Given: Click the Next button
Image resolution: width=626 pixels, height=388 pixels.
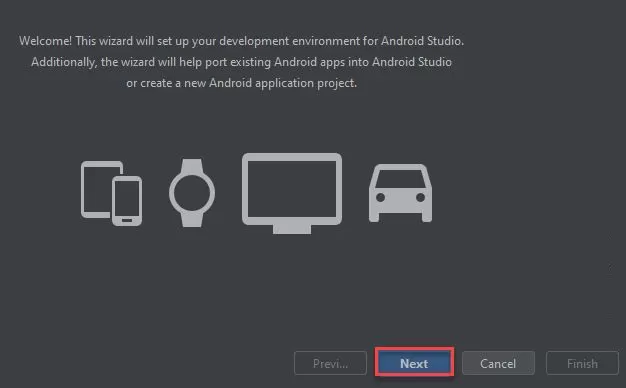Looking at the screenshot, I should (x=414, y=363).
